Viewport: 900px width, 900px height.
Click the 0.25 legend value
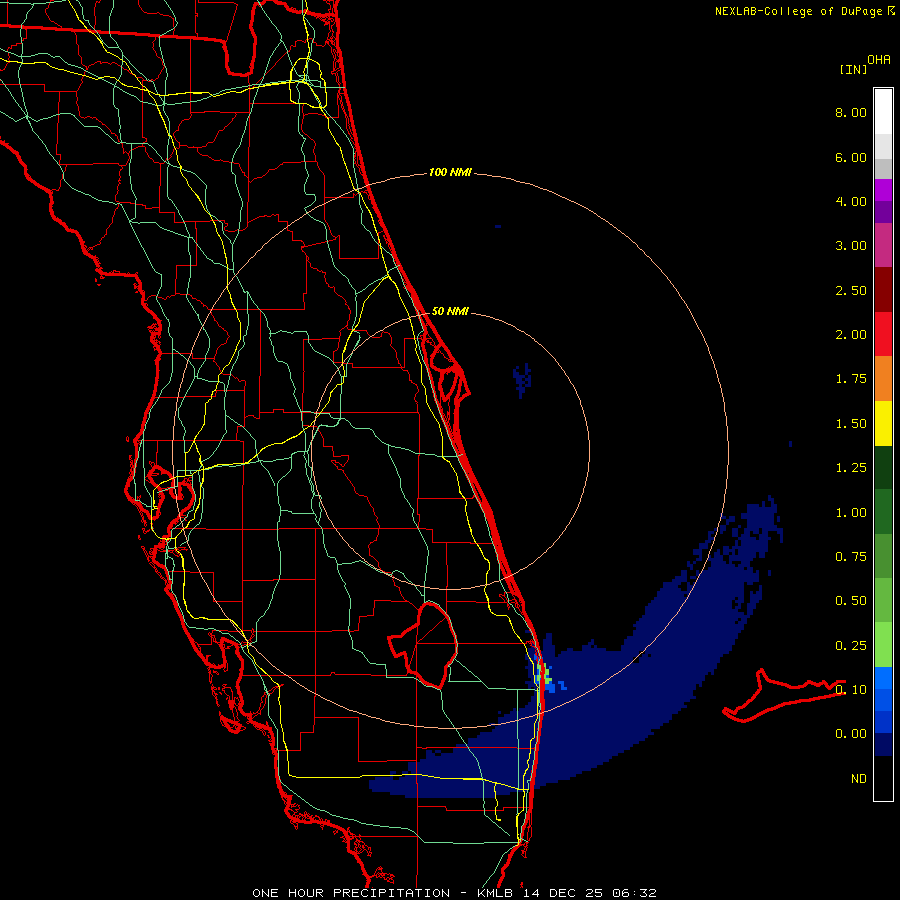pyautogui.click(x=851, y=646)
